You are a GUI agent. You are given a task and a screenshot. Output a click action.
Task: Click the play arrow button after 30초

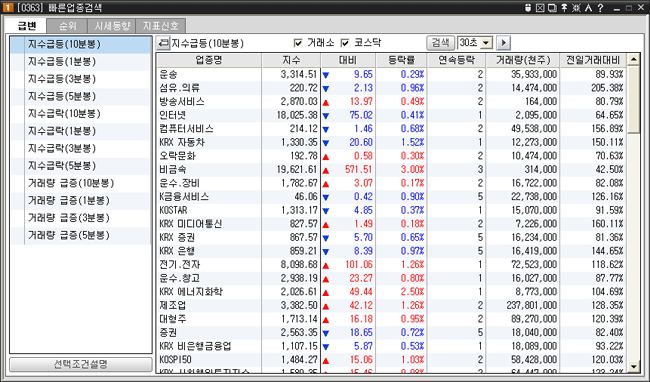[x=503, y=43]
